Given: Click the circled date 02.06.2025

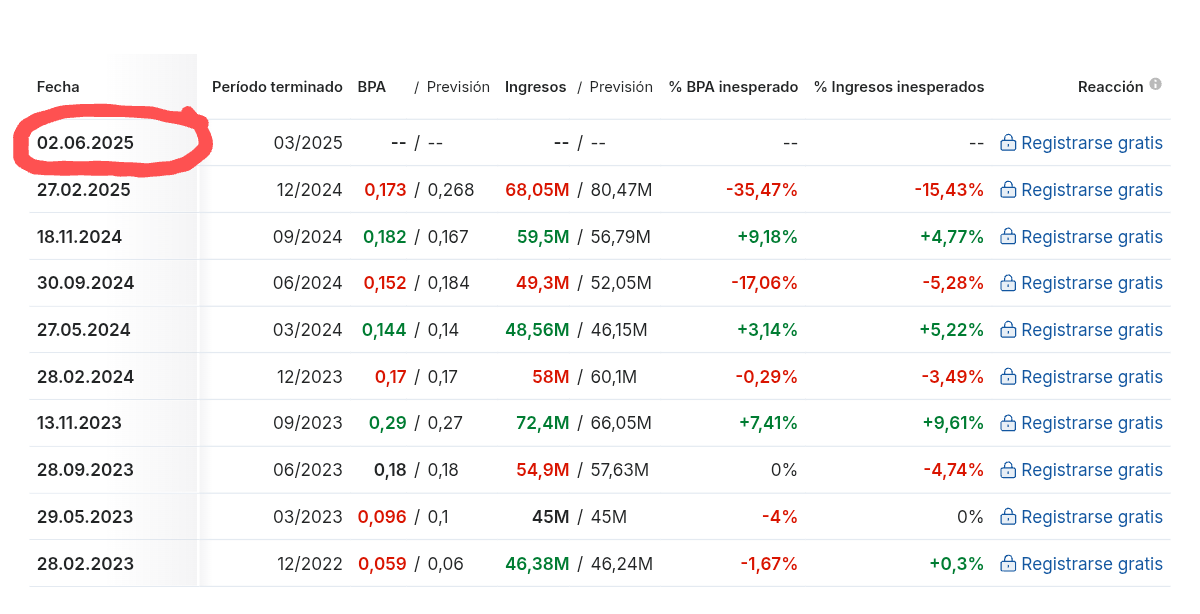Looking at the screenshot, I should click(85, 143).
